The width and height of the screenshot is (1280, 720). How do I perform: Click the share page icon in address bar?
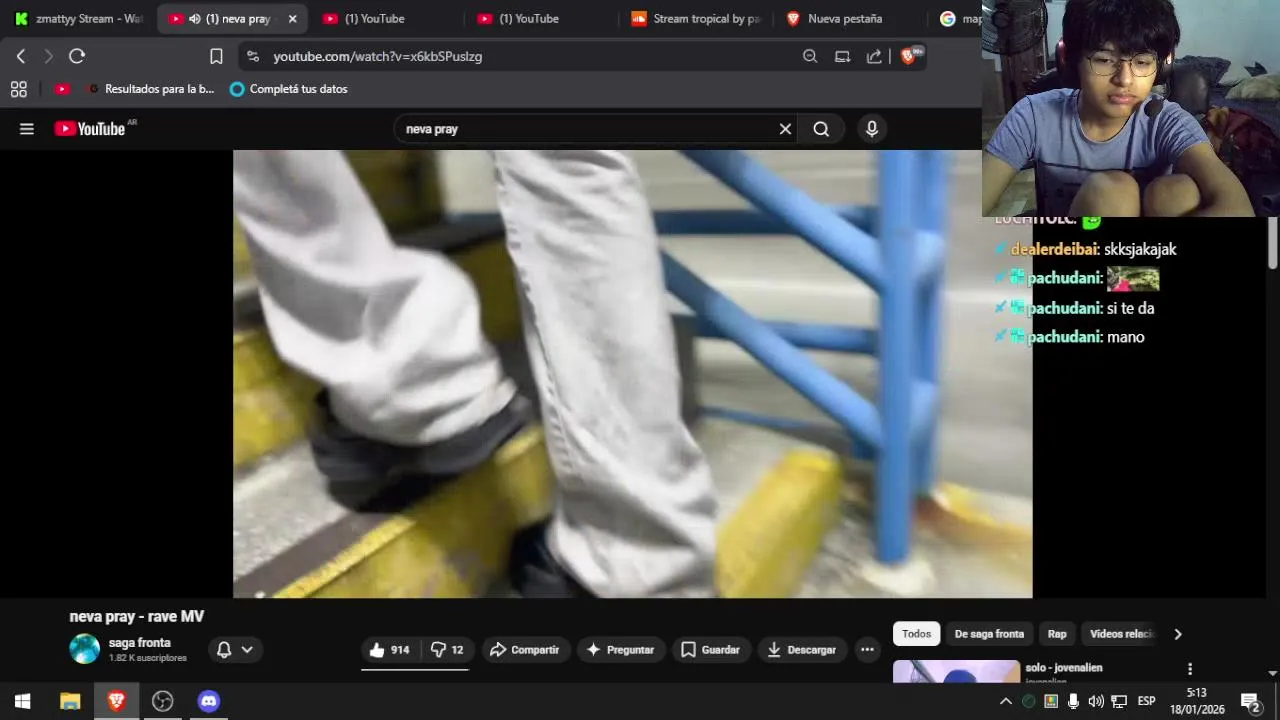(x=874, y=56)
